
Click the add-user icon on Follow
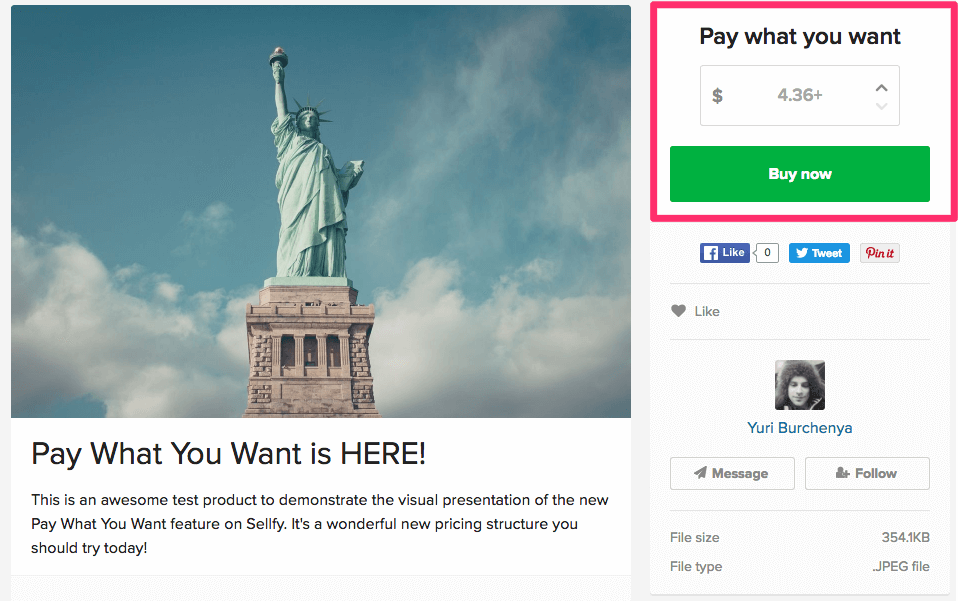(x=843, y=473)
